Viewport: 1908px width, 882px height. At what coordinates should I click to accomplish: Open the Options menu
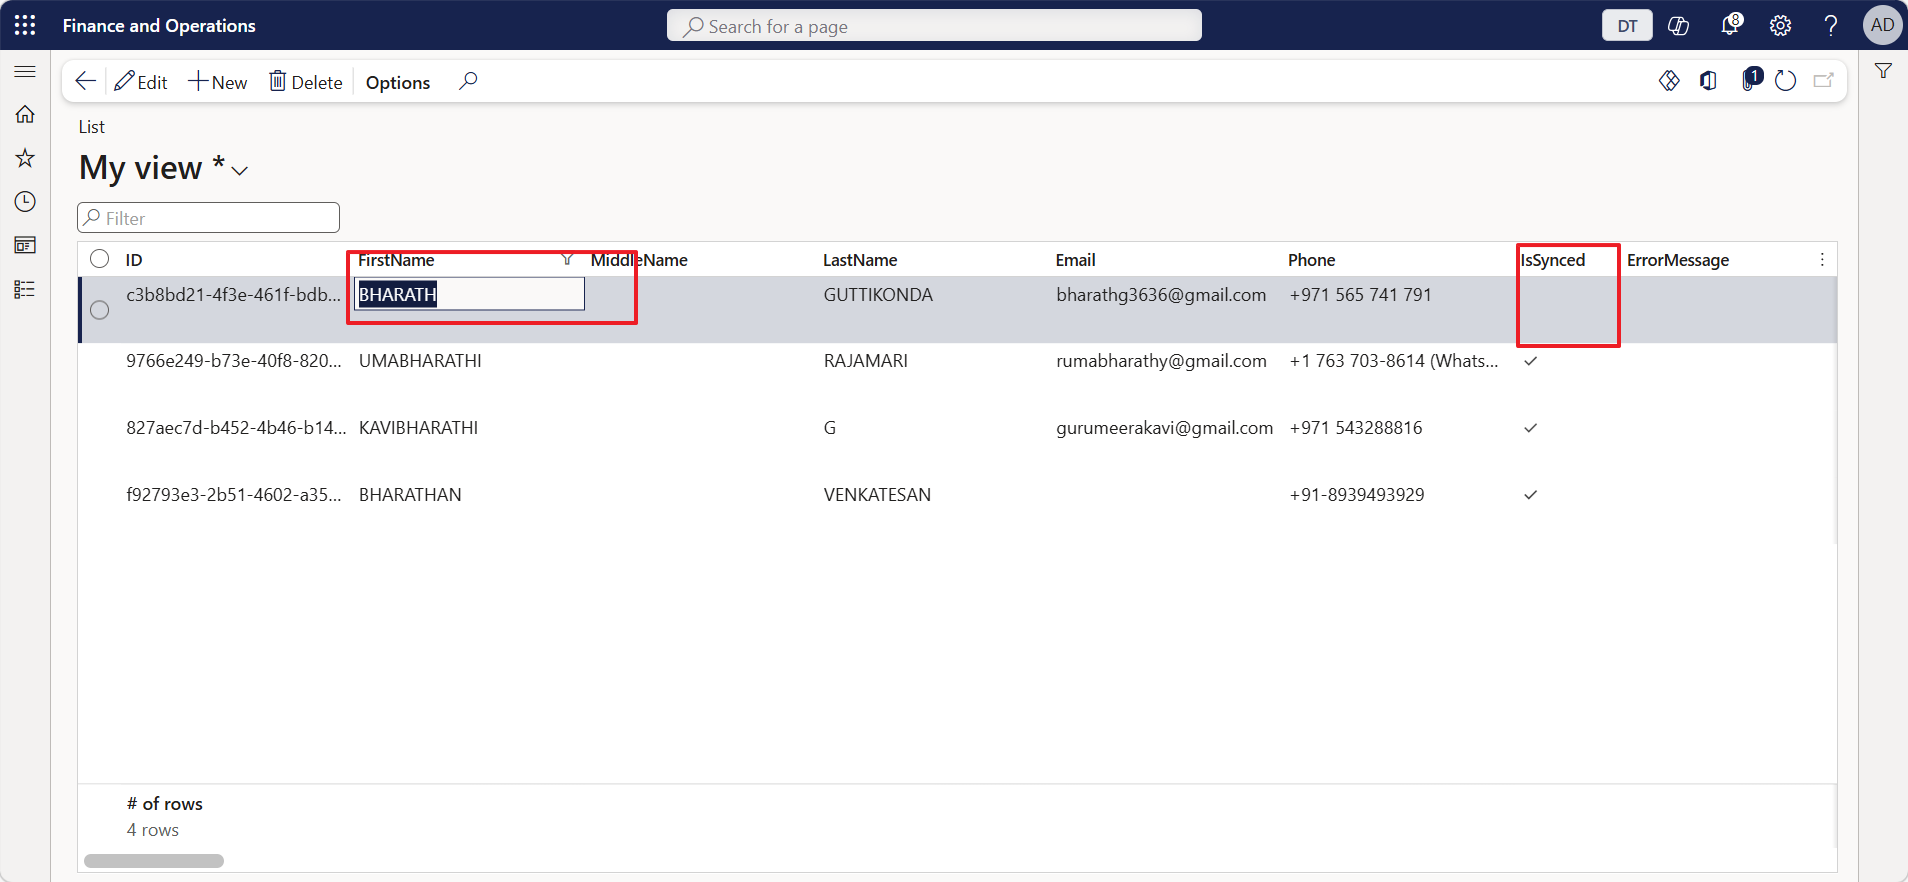point(397,82)
